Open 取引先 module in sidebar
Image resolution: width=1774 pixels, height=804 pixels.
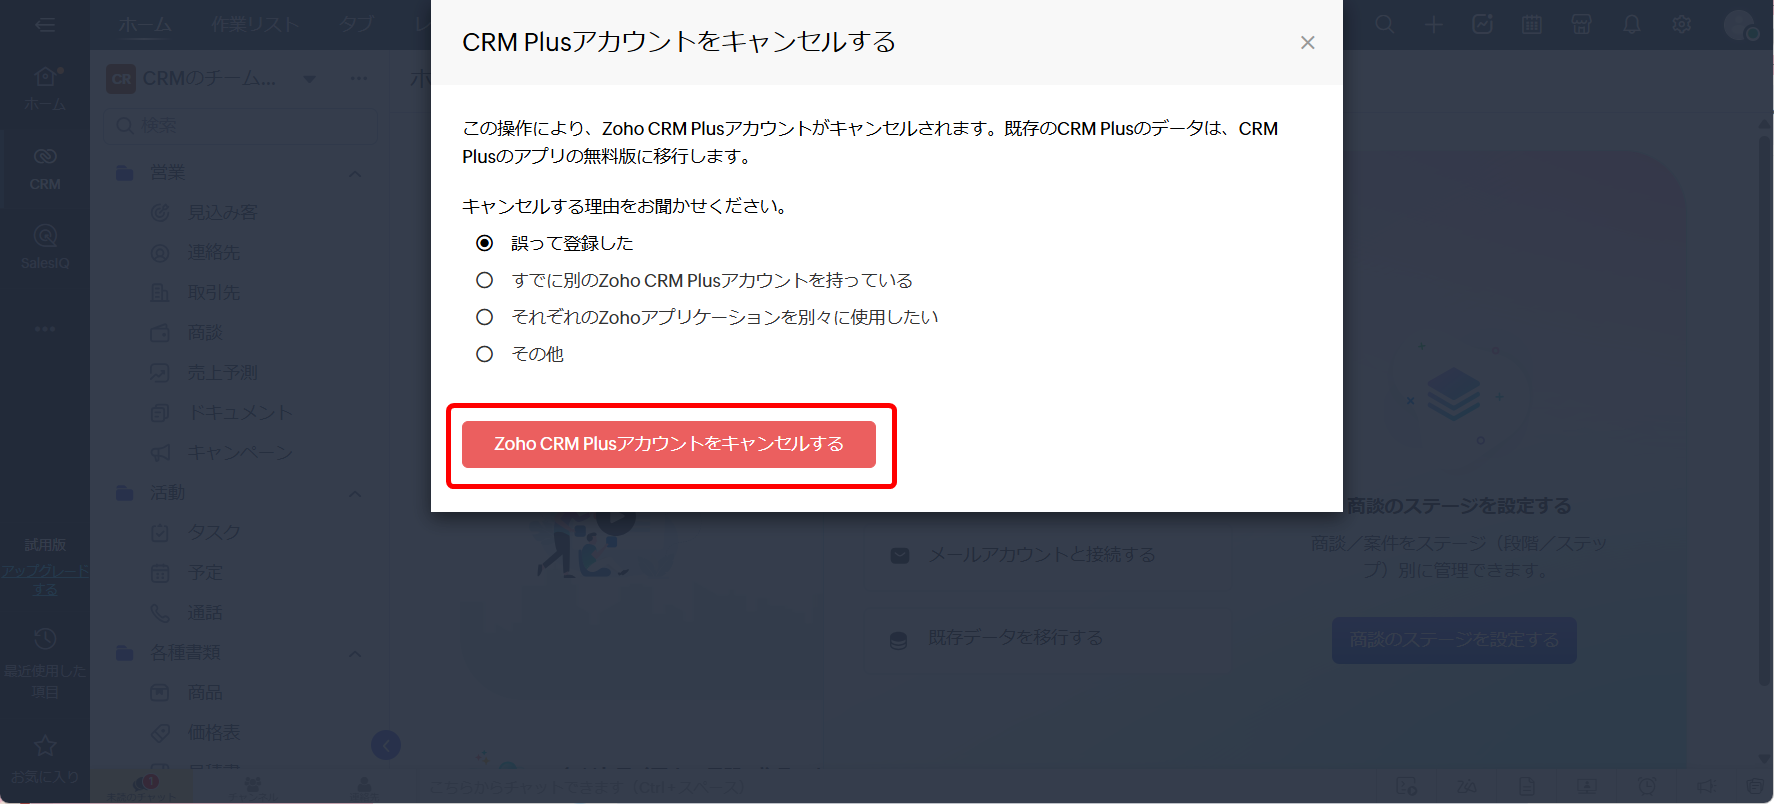(x=214, y=293)
